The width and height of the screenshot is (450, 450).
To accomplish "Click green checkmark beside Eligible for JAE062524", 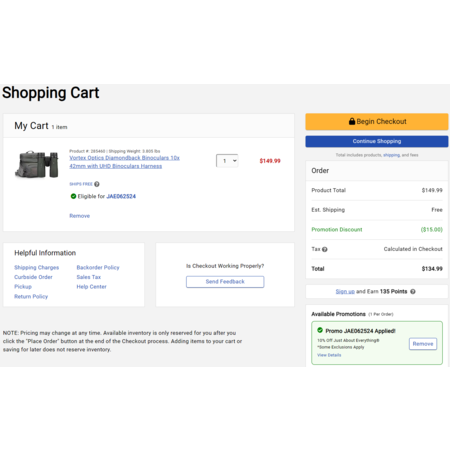I will [73, 196].
